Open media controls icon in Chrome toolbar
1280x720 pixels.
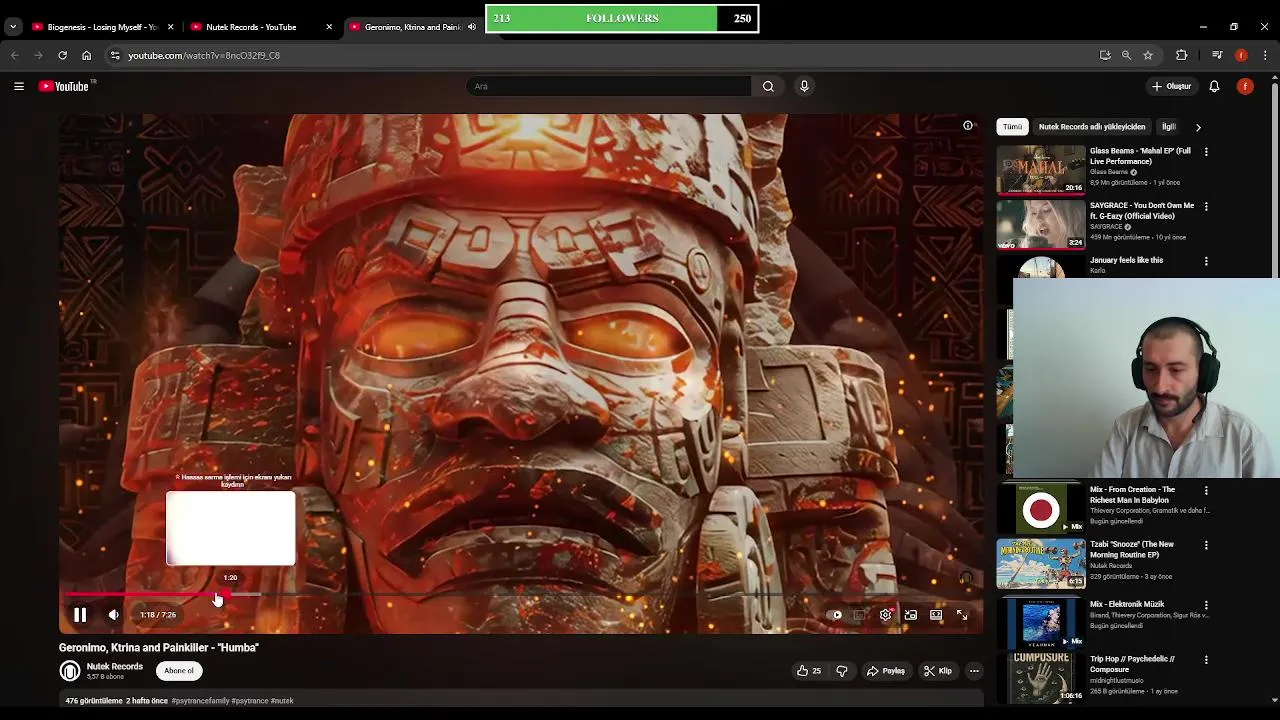[x=1217, y=55]
